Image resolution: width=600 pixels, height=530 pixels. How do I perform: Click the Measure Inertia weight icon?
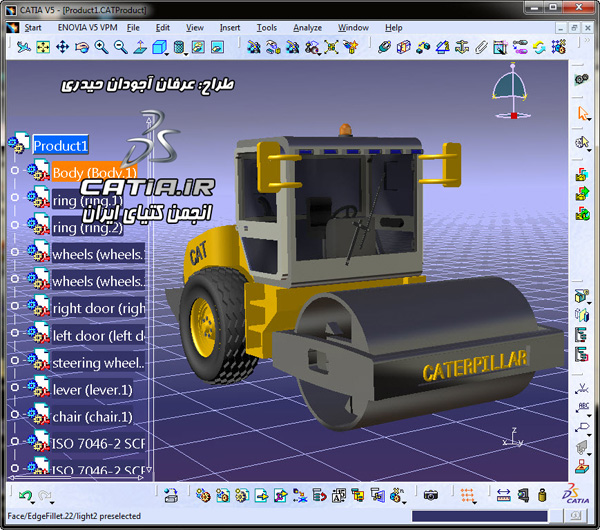[541, 495]
